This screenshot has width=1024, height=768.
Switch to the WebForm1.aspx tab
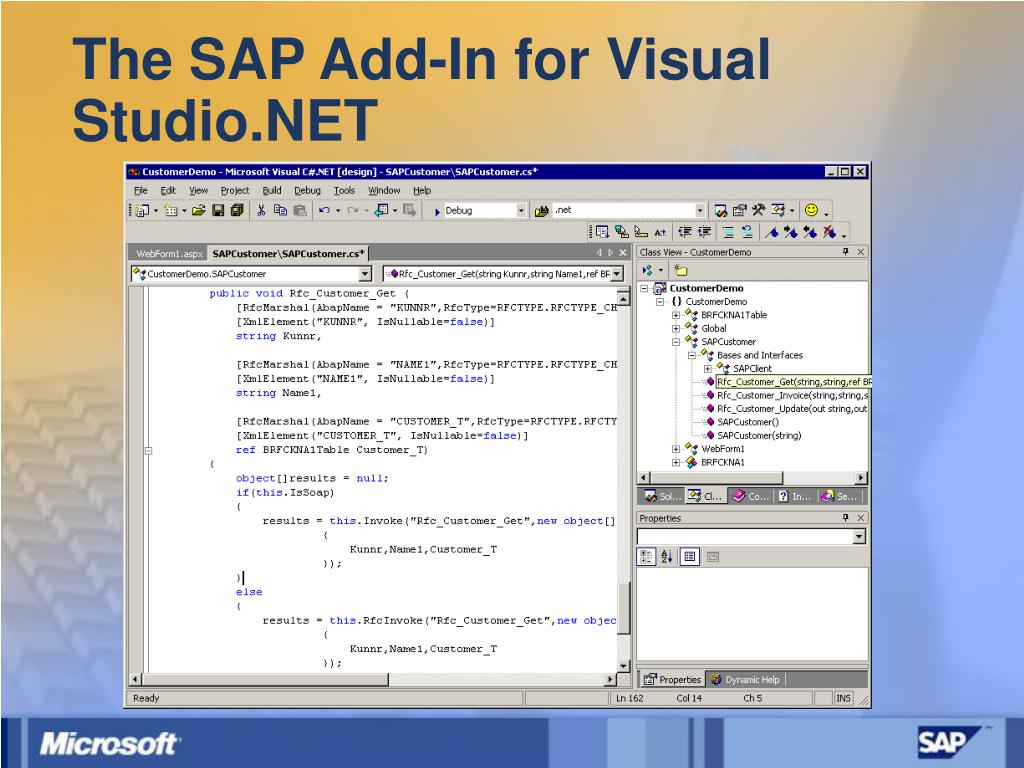click(169, 254)
